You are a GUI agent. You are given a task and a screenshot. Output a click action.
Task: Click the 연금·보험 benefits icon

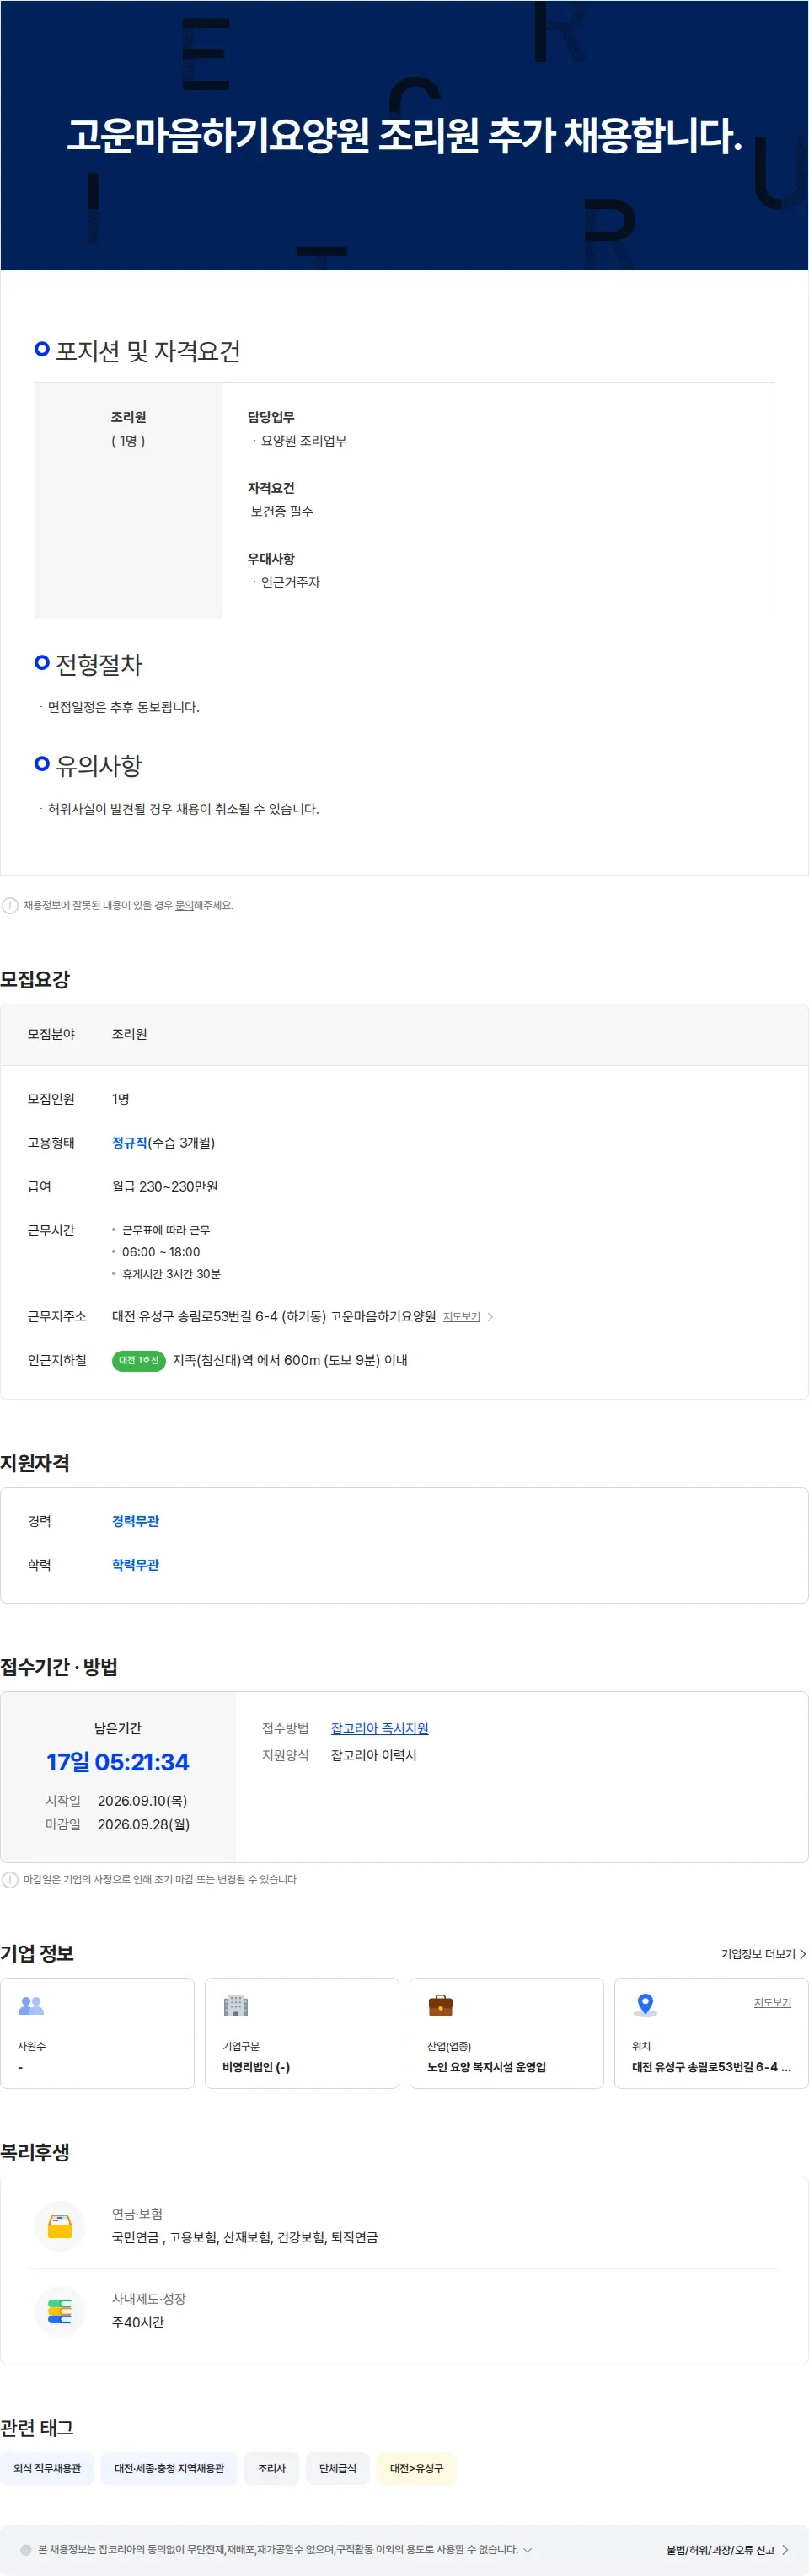coord(60,2226)
